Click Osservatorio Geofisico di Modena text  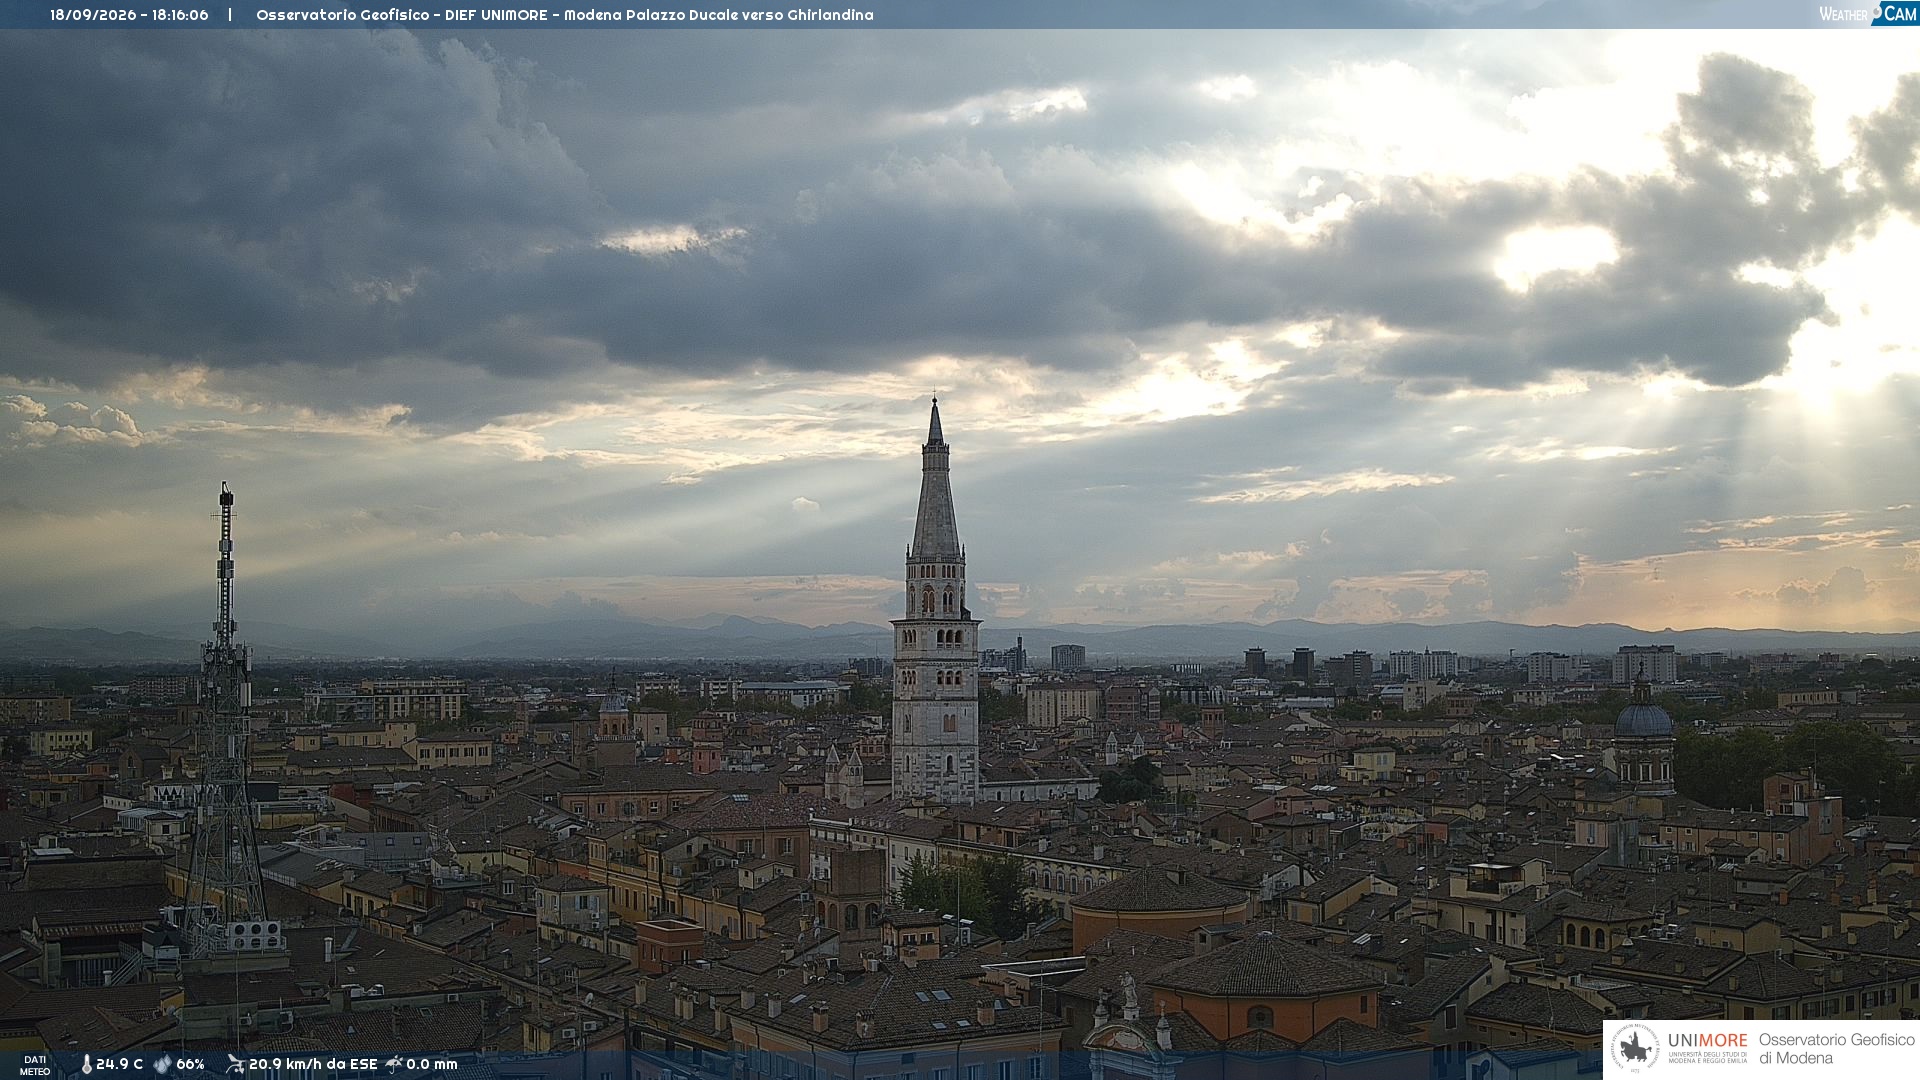tap(1836, 1049)
